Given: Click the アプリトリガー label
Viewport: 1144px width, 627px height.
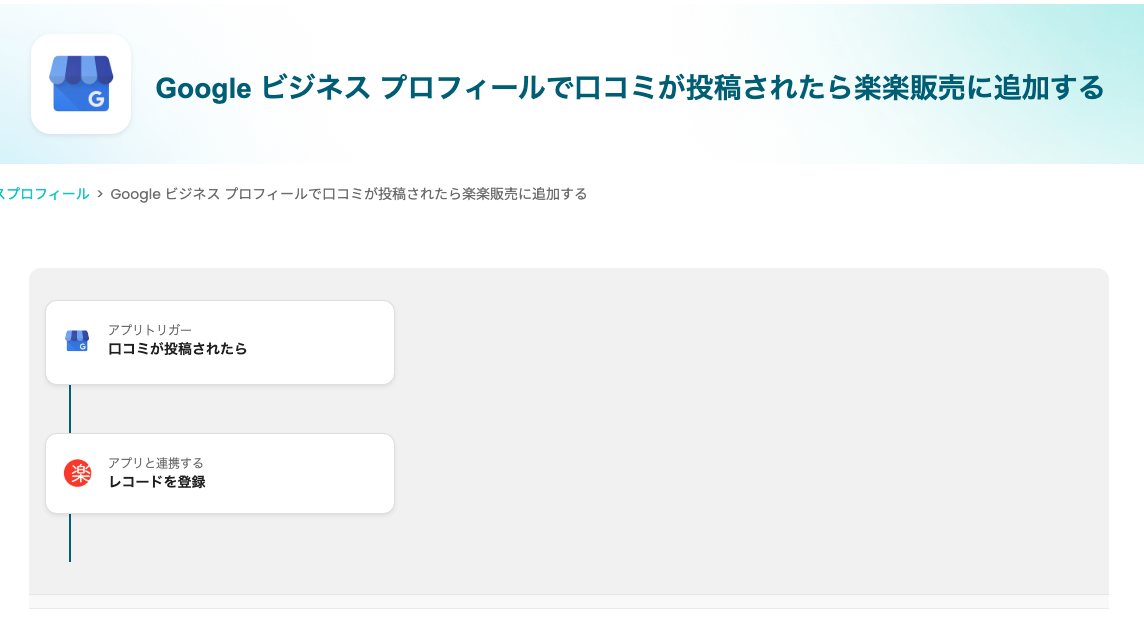Looking at the screenshot, I should point(149,330).
